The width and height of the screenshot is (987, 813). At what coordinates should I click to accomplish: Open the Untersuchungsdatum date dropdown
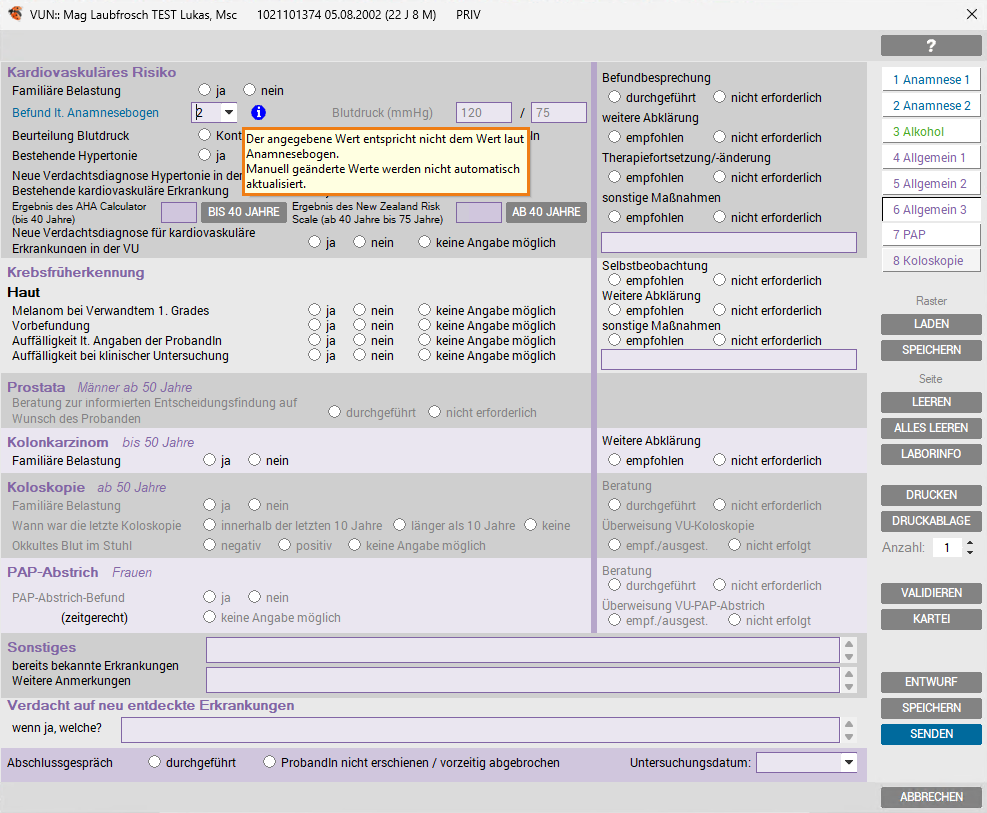[x=849, y=763]
